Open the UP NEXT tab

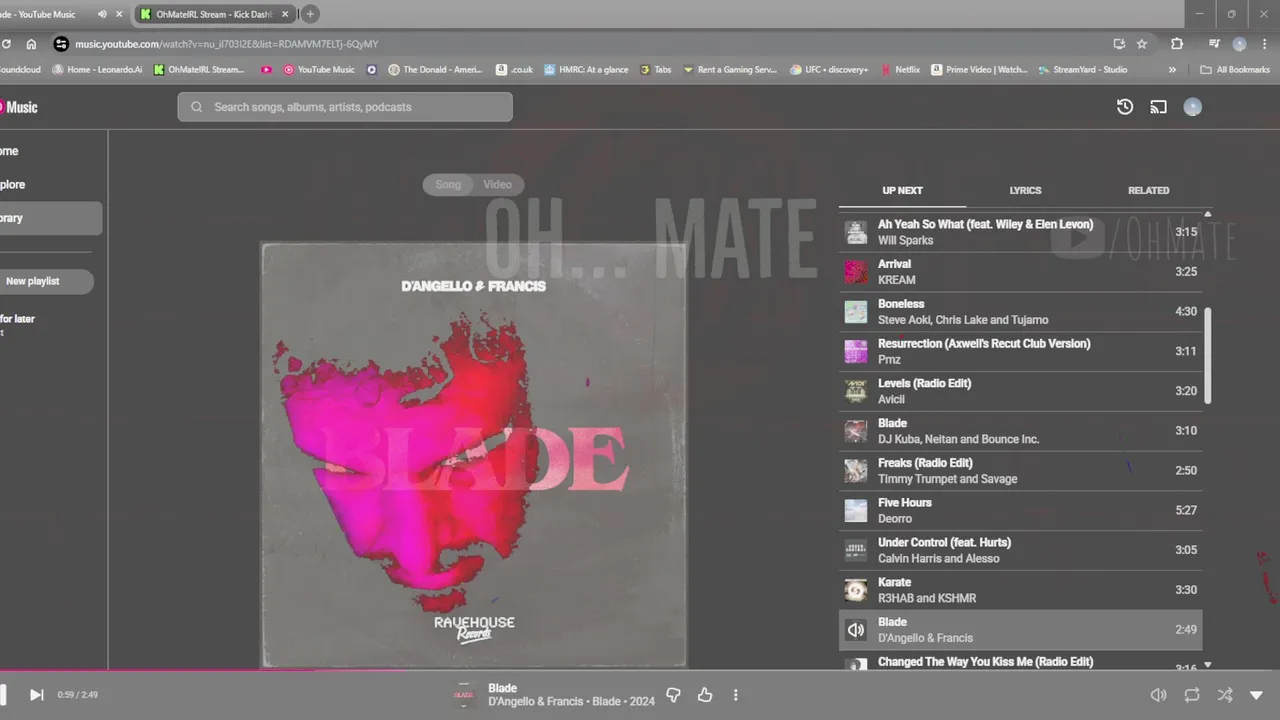click(x=902, y=190)
